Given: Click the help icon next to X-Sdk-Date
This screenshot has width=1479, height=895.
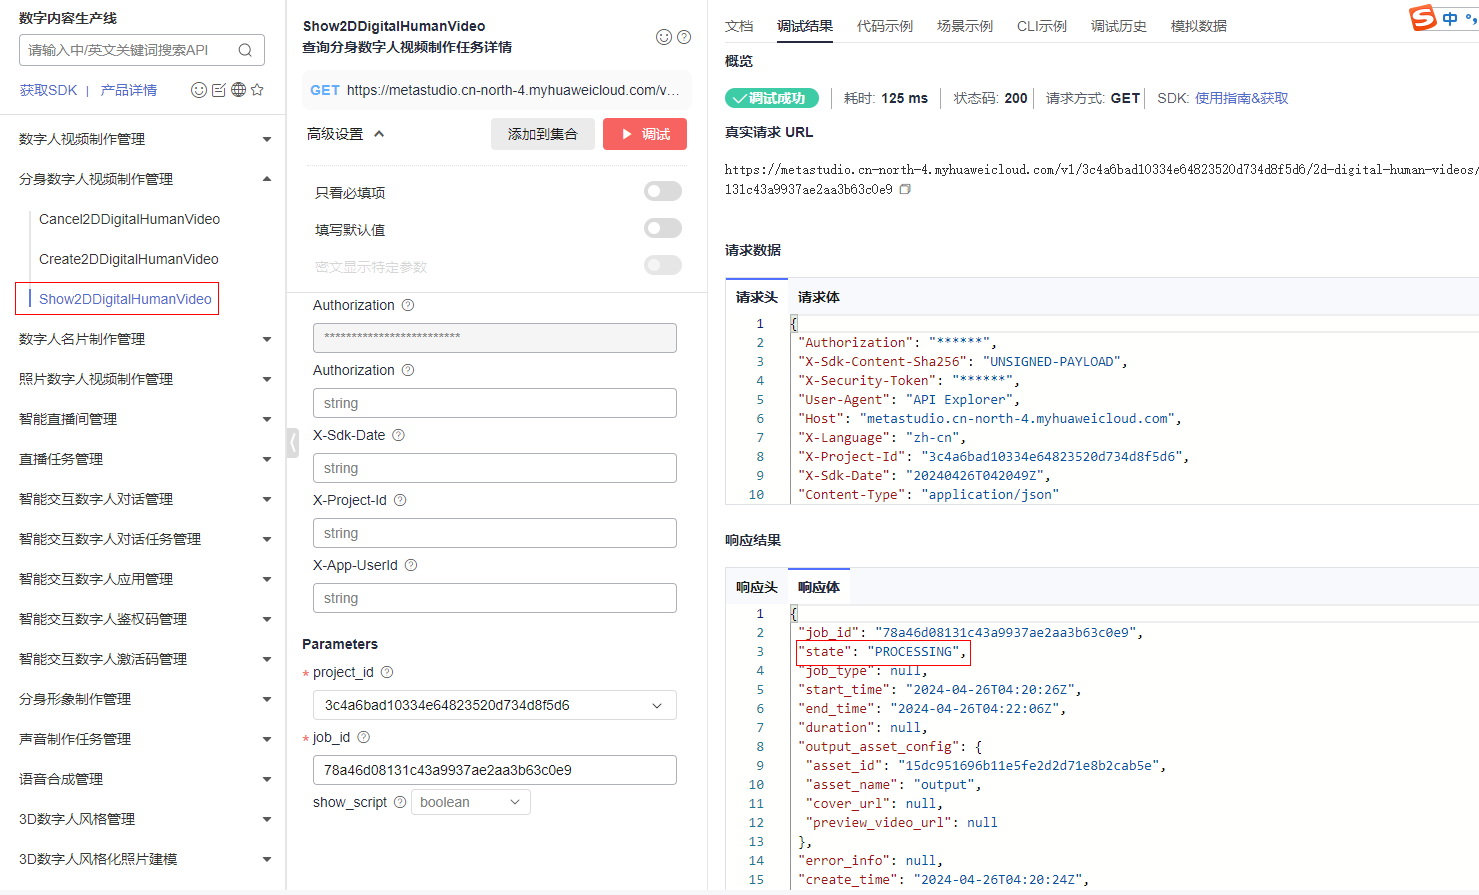Looking at the screenshot, I should point(398,435).
